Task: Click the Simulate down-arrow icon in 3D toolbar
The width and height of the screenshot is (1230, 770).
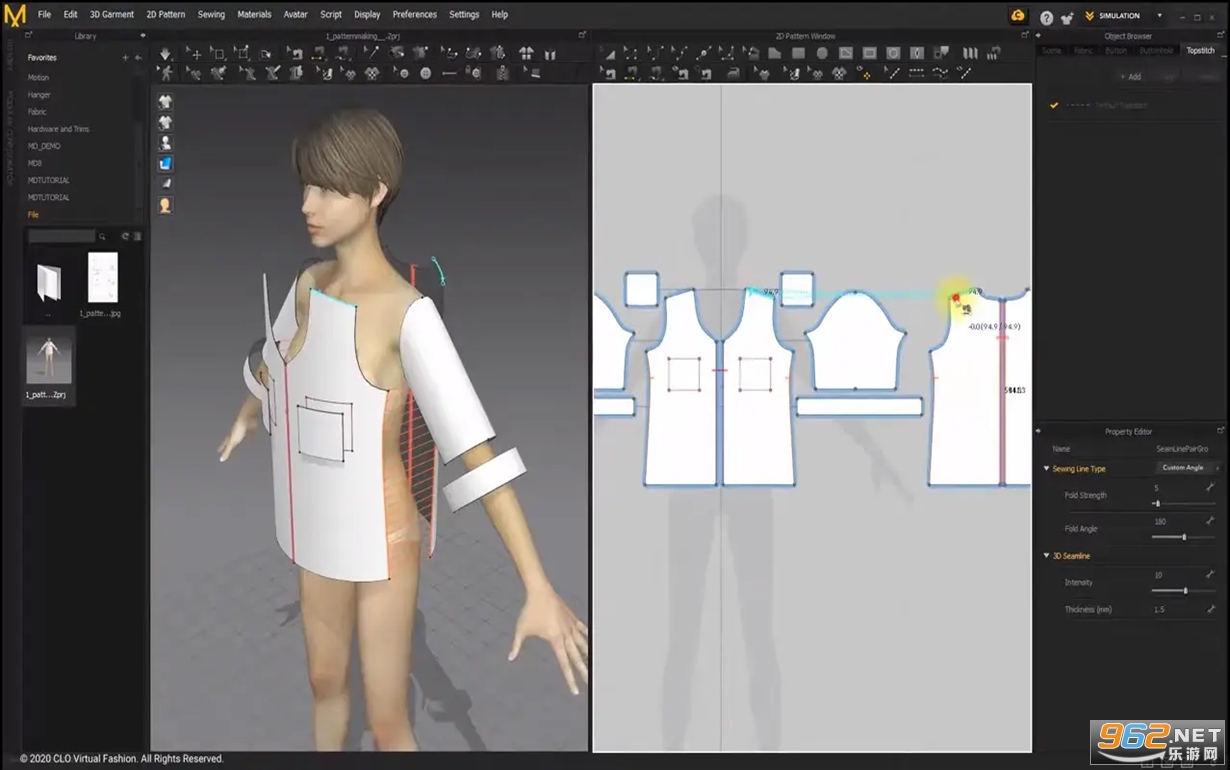Action: pos(165,54)
